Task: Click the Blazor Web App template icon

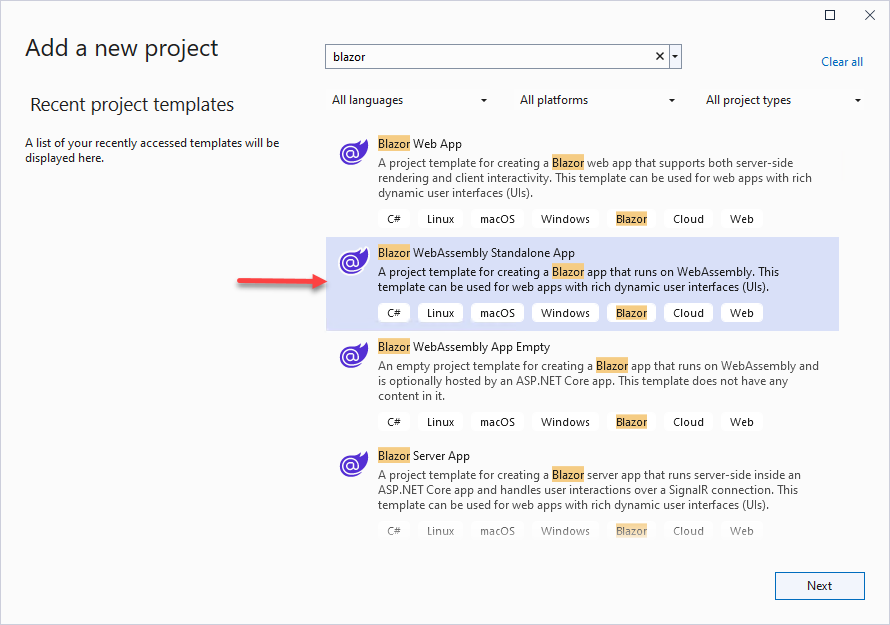Action: 352,153
